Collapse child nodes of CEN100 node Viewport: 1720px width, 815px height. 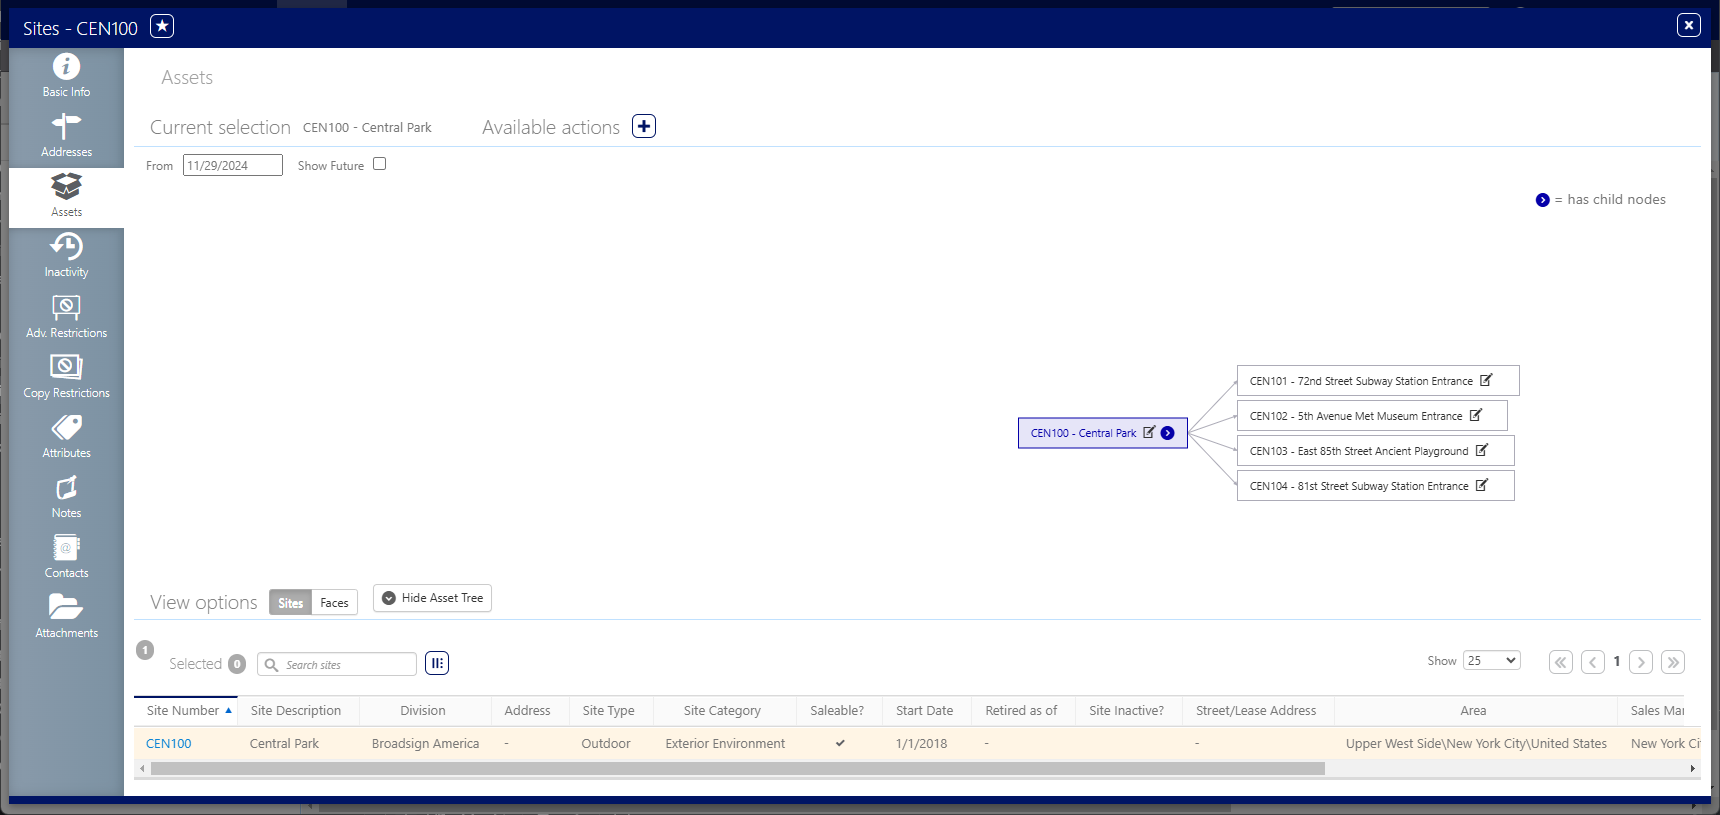click(x=1167, y=433)
